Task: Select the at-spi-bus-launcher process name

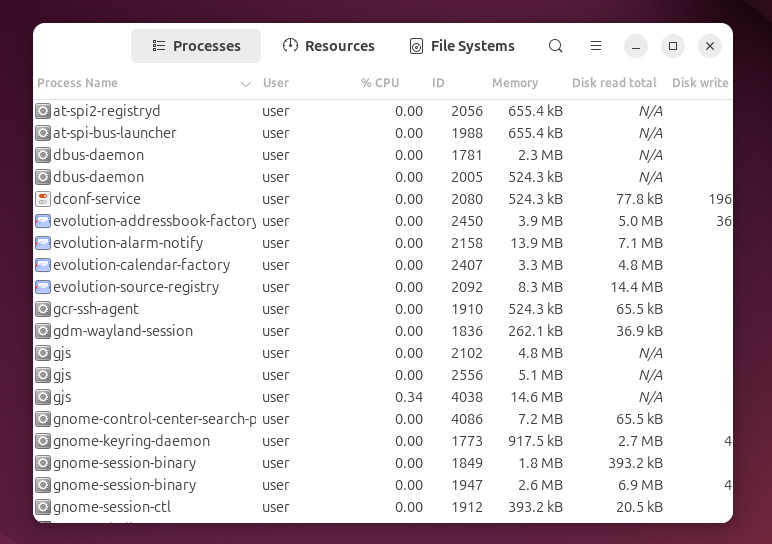Action: coord(115,133)
